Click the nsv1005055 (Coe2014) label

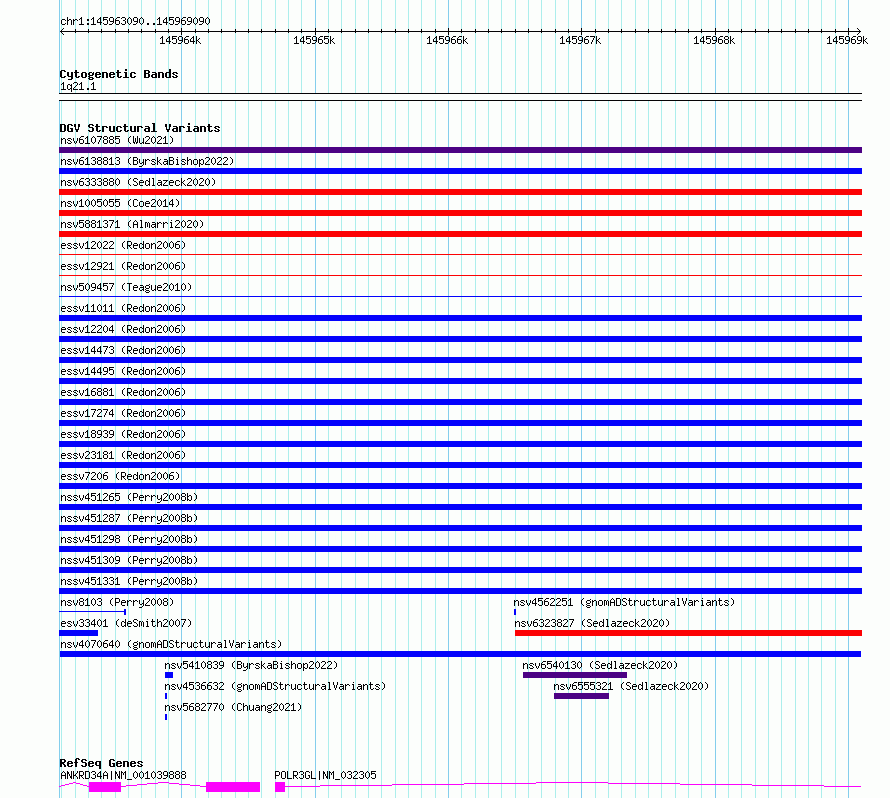tap(120, 203)
